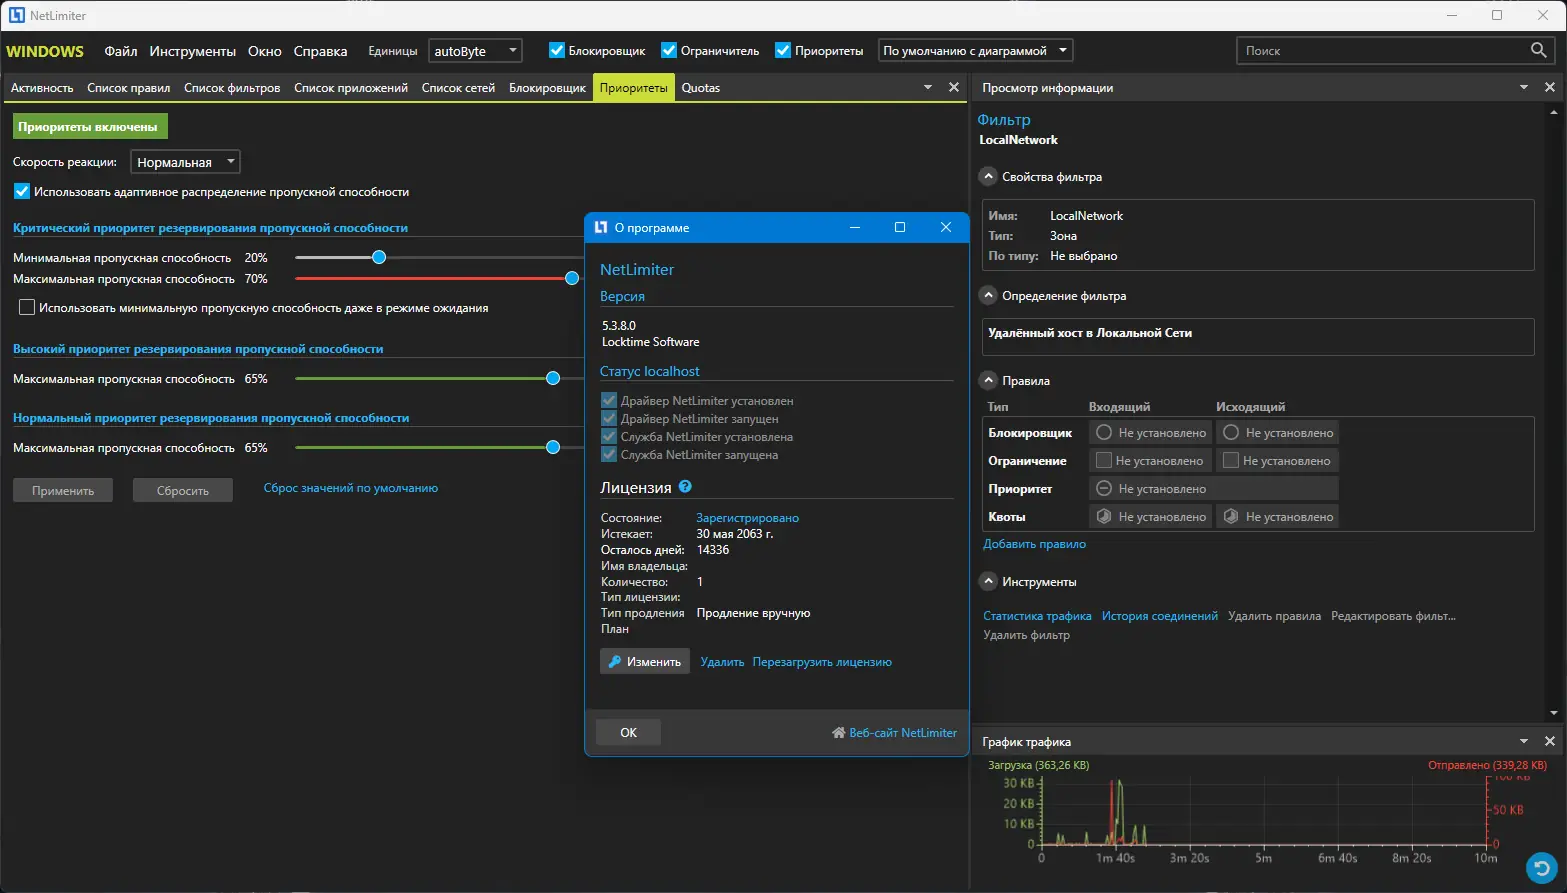1567x893 pixels.
Task: Close the traffic chart panel
Action: coord(1549,741)
